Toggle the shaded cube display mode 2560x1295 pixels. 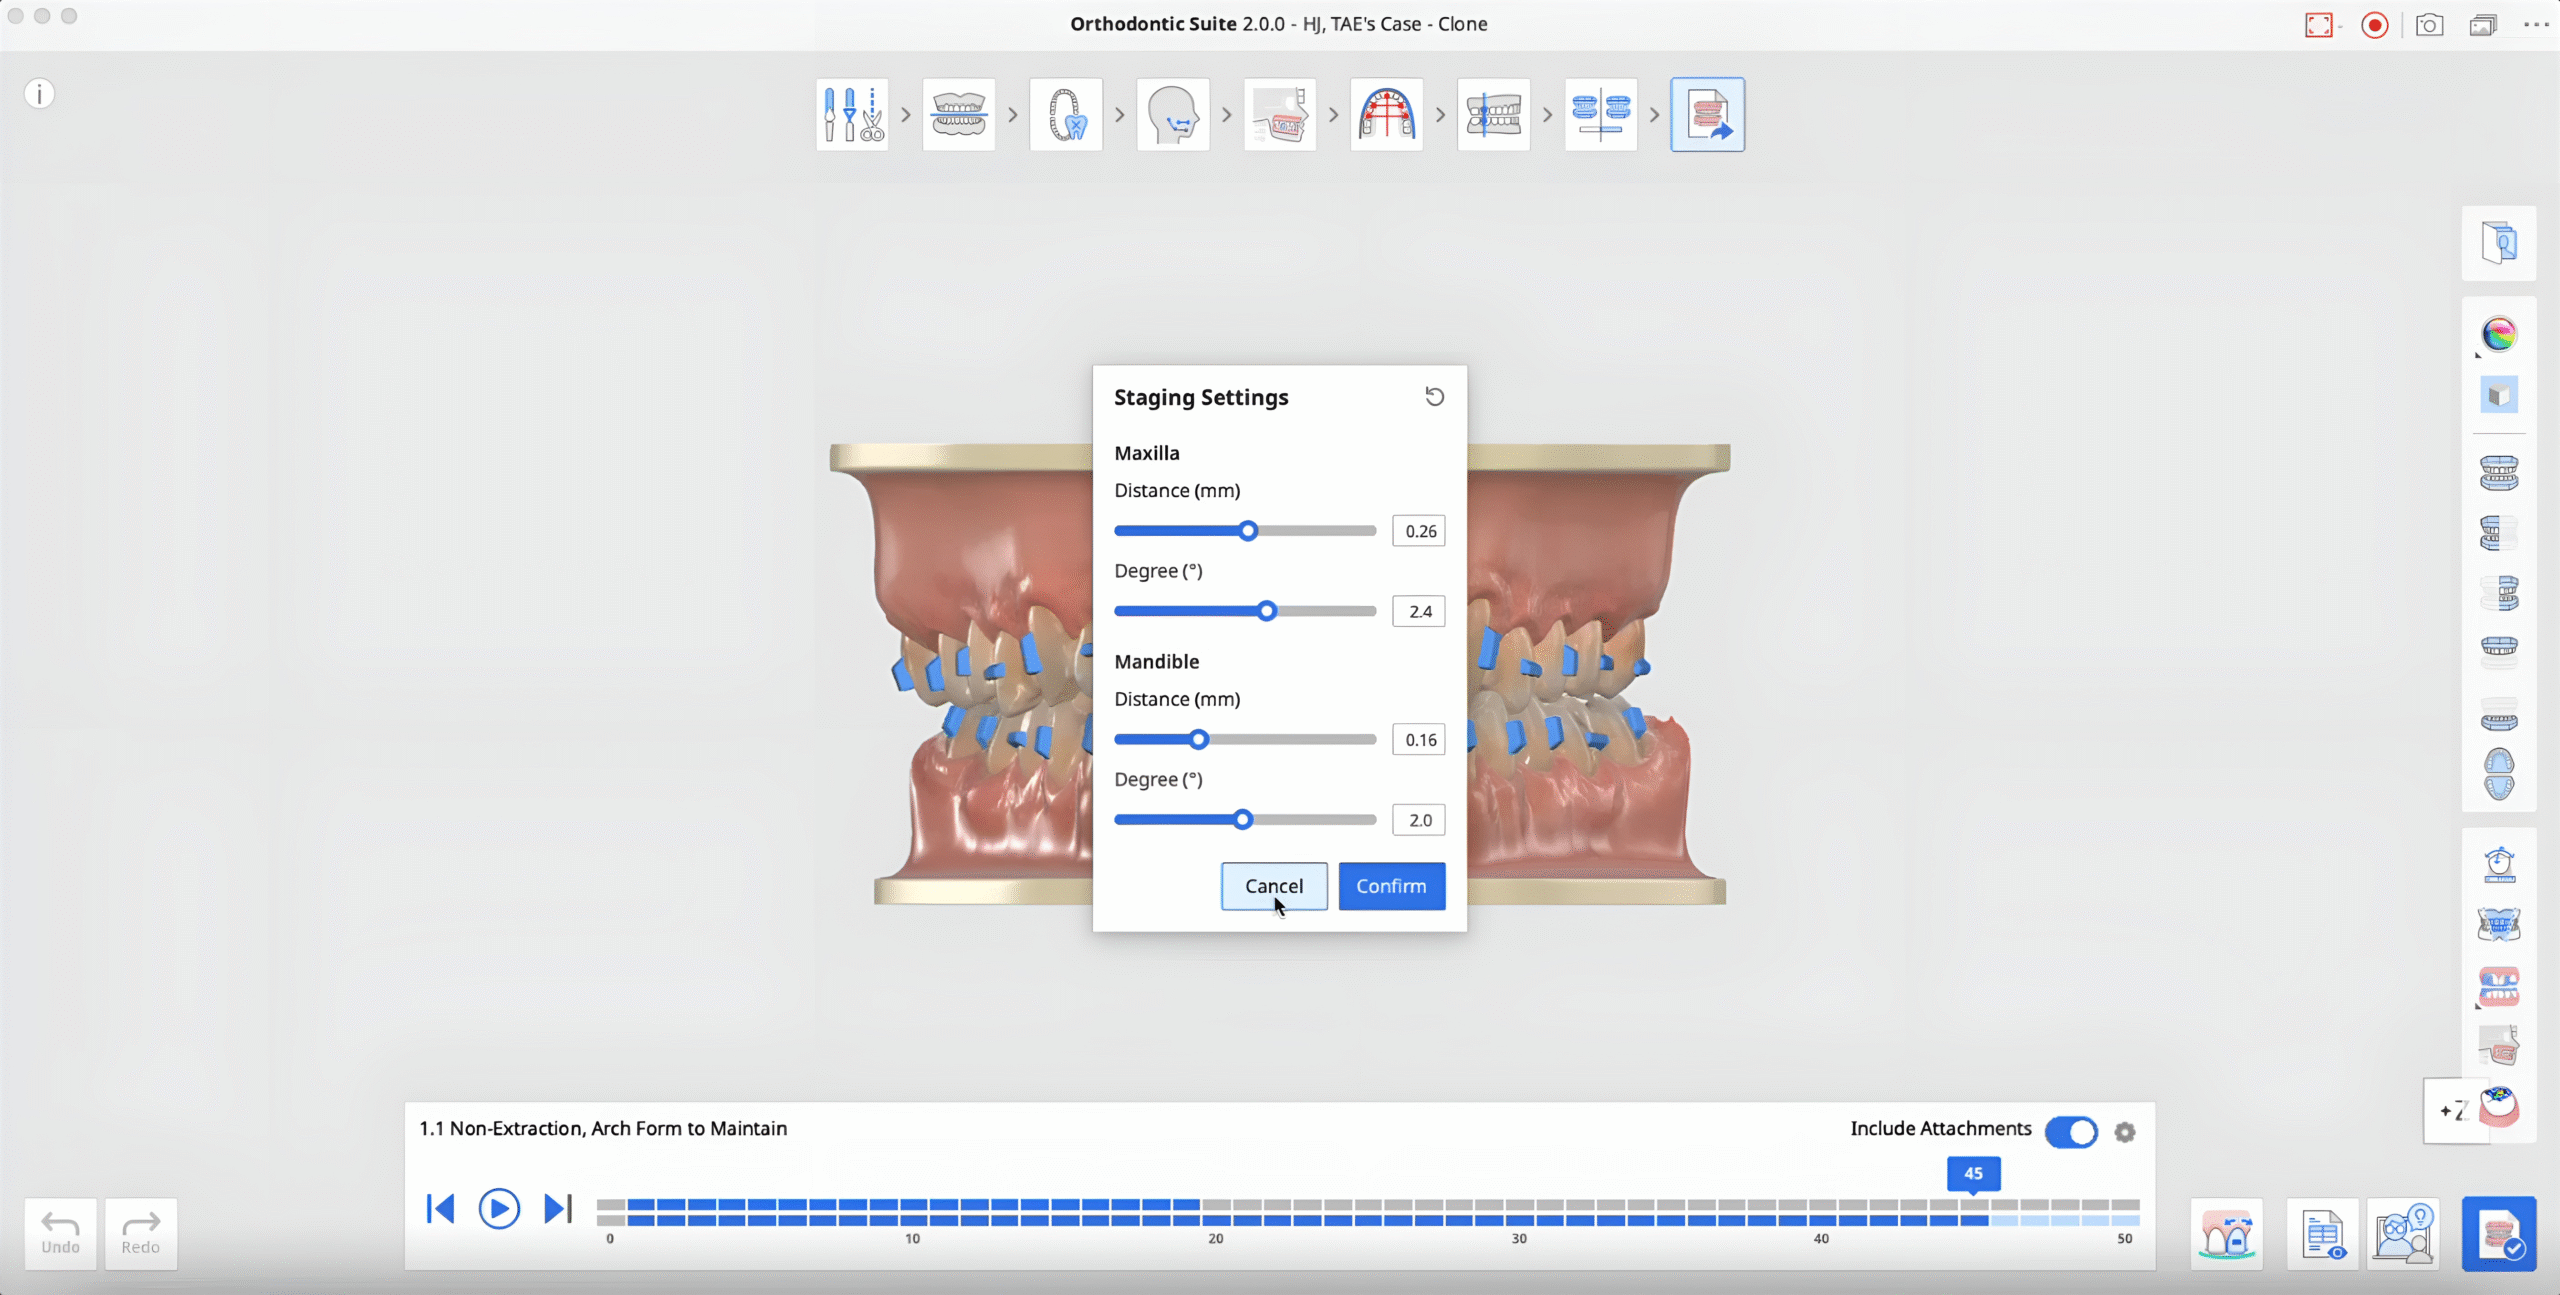click(x=2499, y=395)
